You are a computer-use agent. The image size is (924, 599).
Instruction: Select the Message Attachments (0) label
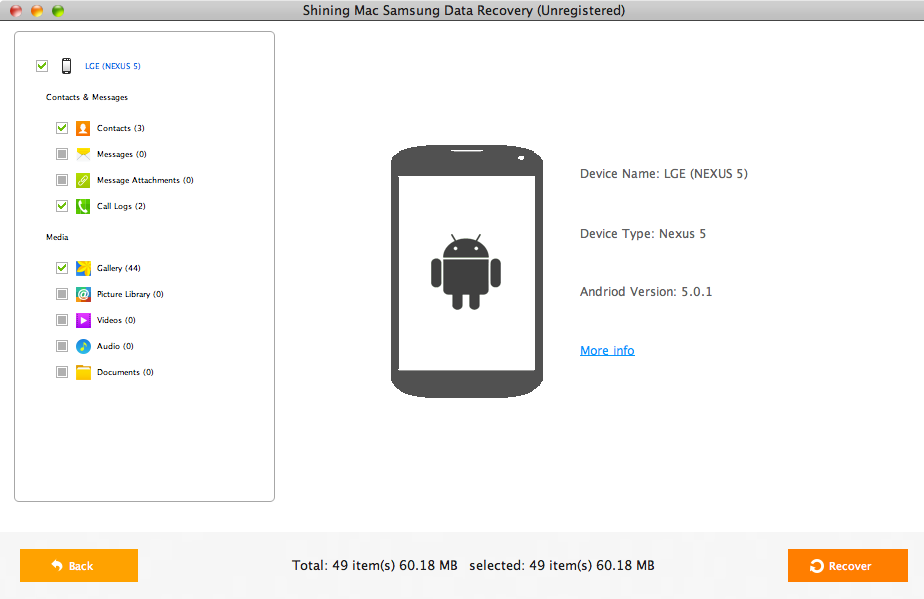point(145,180)
